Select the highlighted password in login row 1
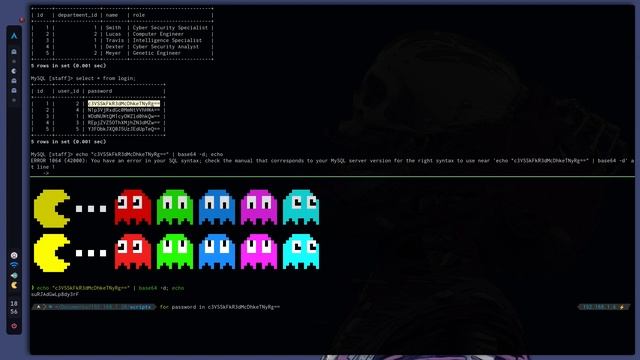The width and height of the screenshot is (640, 360). (124, 104)
